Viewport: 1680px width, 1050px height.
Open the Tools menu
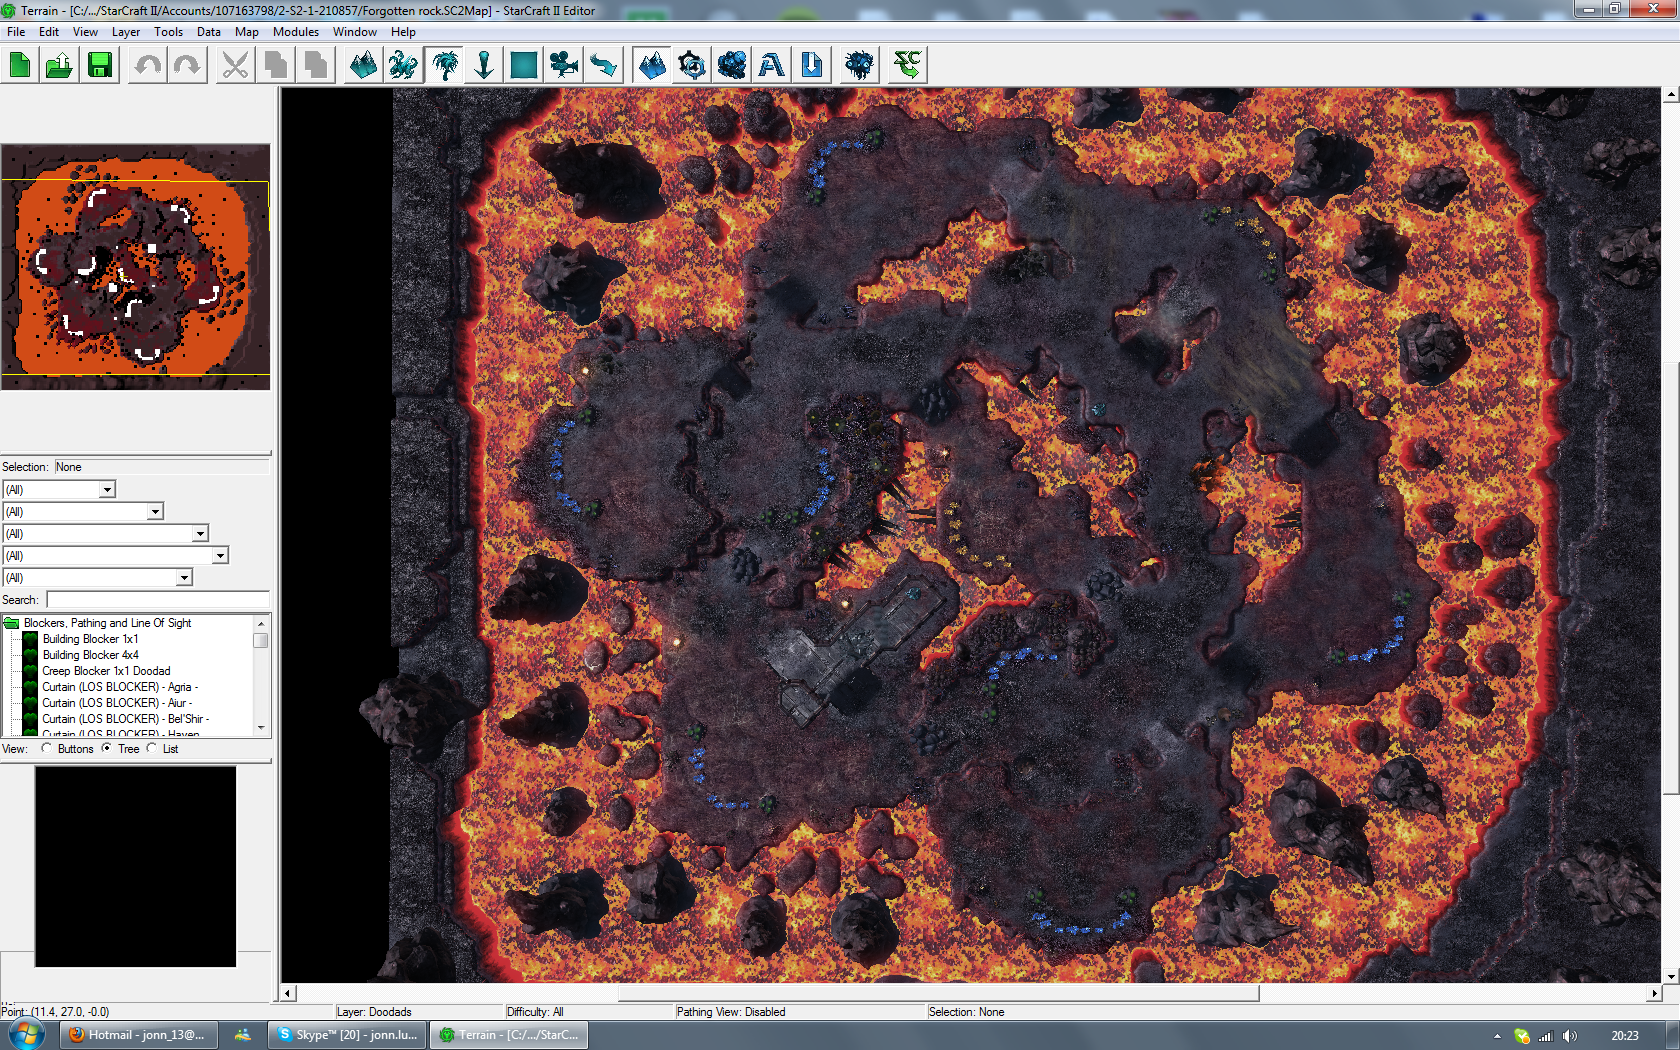point(169,32)
